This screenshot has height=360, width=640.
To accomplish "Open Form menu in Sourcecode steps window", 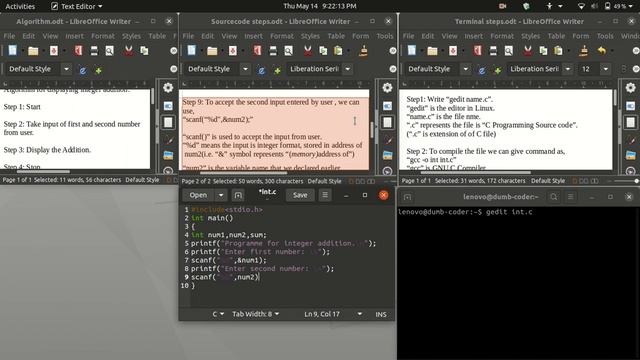I will pos(360,36).
